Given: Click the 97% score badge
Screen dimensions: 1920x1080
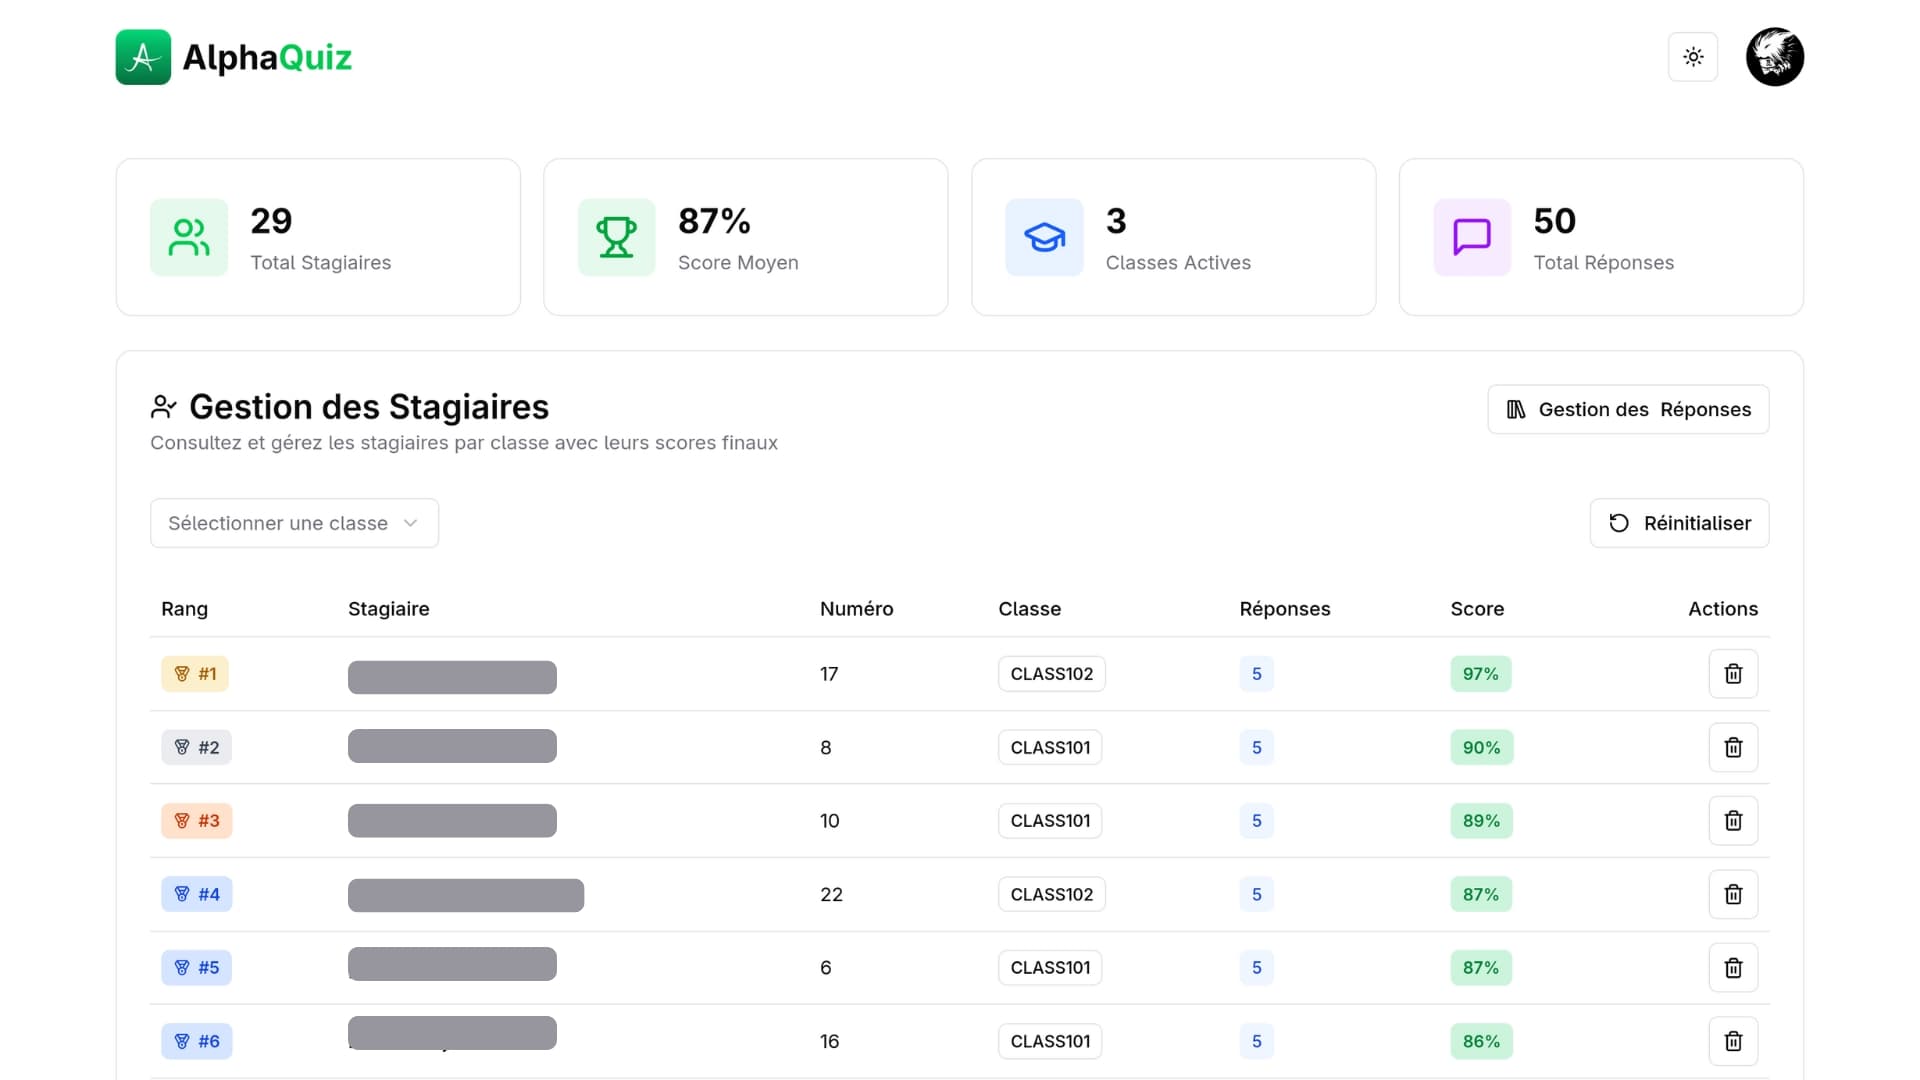Looking at the screenshot, I should point(1481,674).
